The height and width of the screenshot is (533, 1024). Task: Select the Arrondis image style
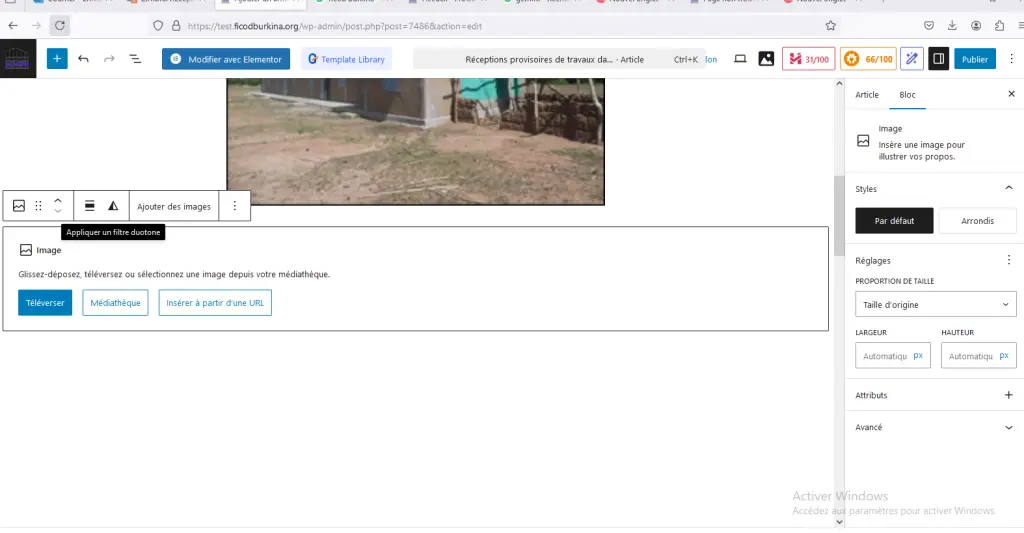[977, 221]
